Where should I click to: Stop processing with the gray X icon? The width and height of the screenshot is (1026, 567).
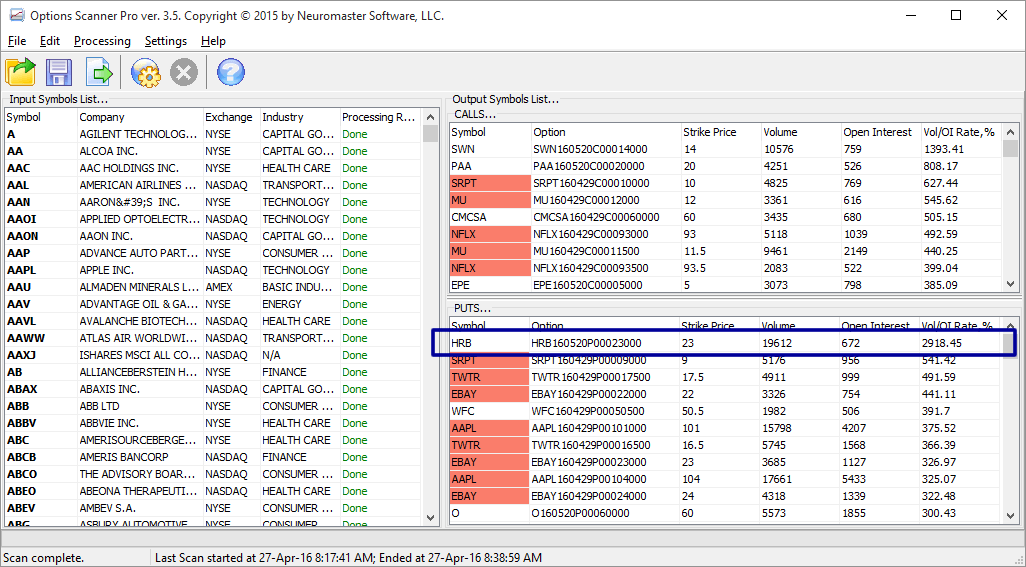[184, 72]
